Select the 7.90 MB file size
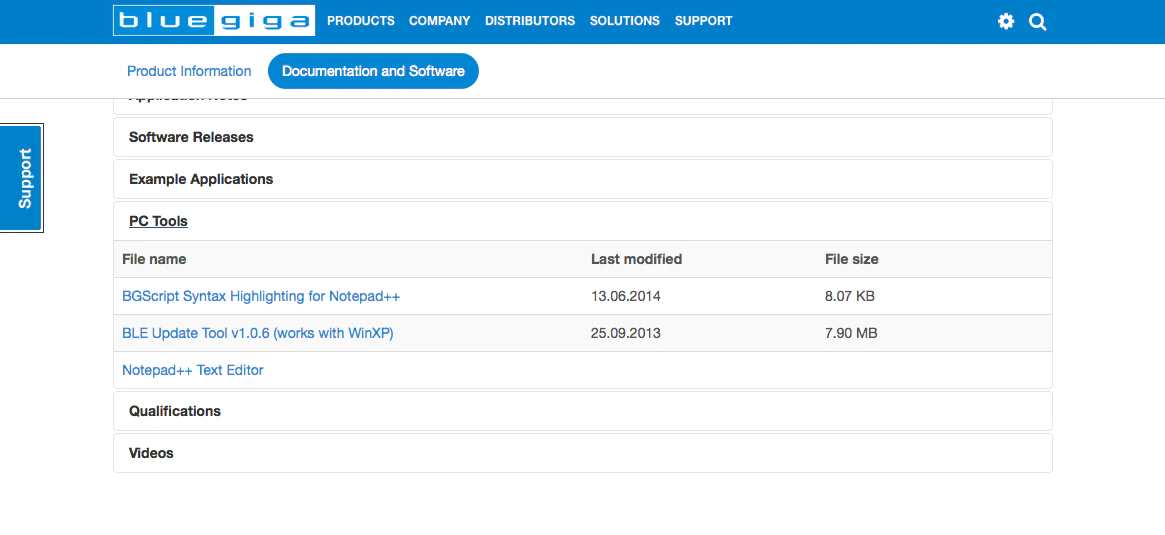The width and height of the screenshot is (1165, 535). (x=851, y=334)
